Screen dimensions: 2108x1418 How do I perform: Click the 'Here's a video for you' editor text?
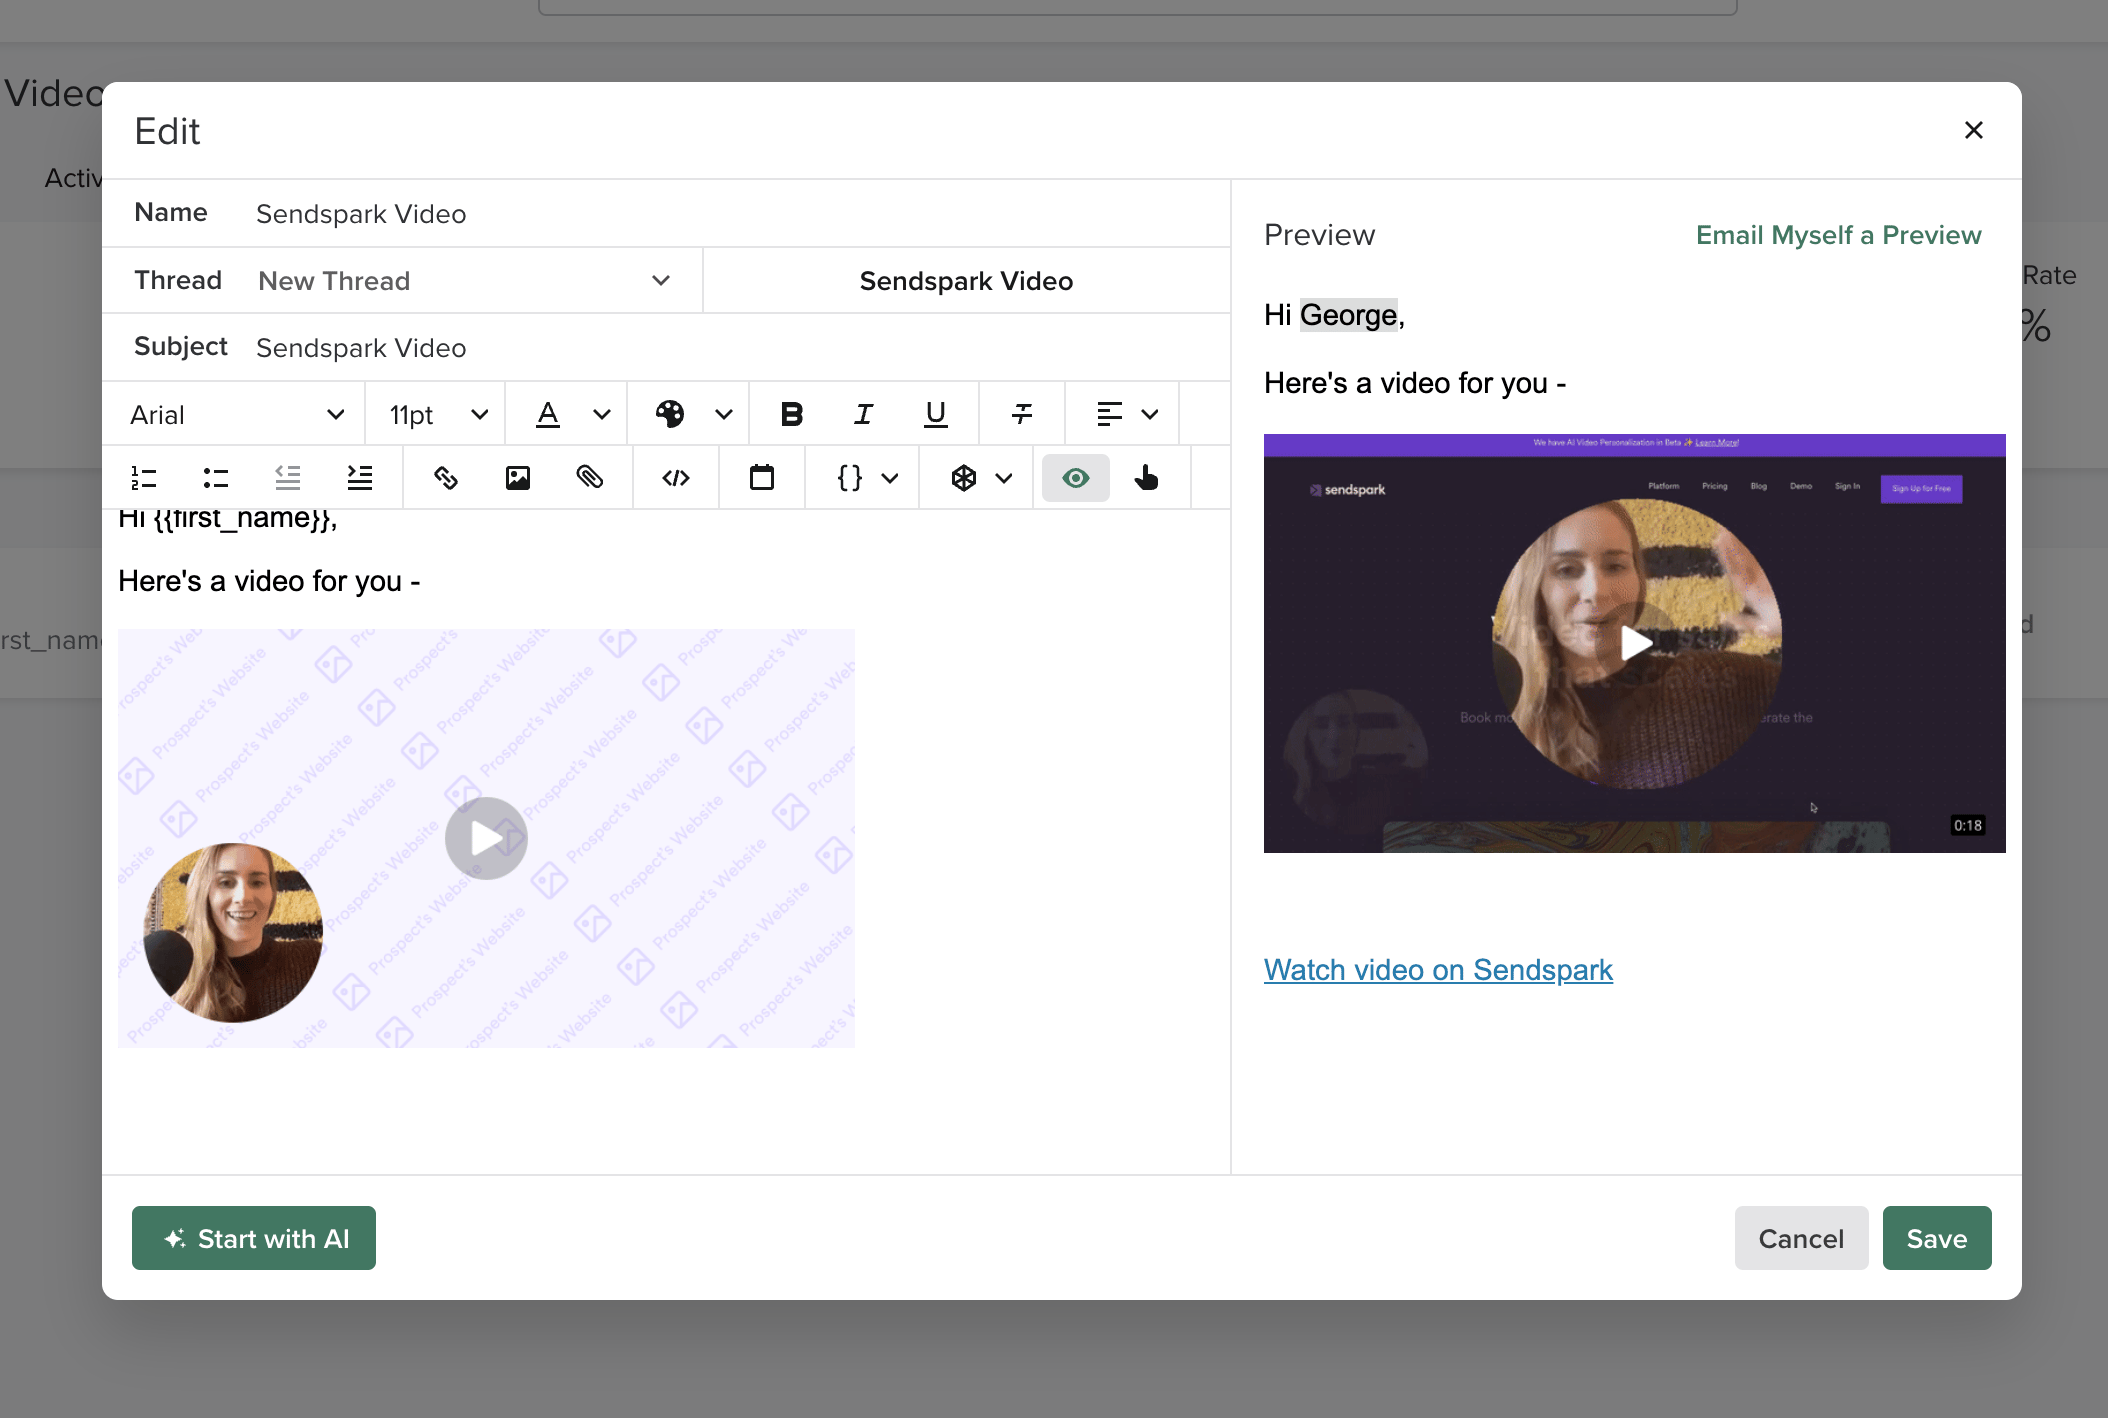[x=269, y=581]
